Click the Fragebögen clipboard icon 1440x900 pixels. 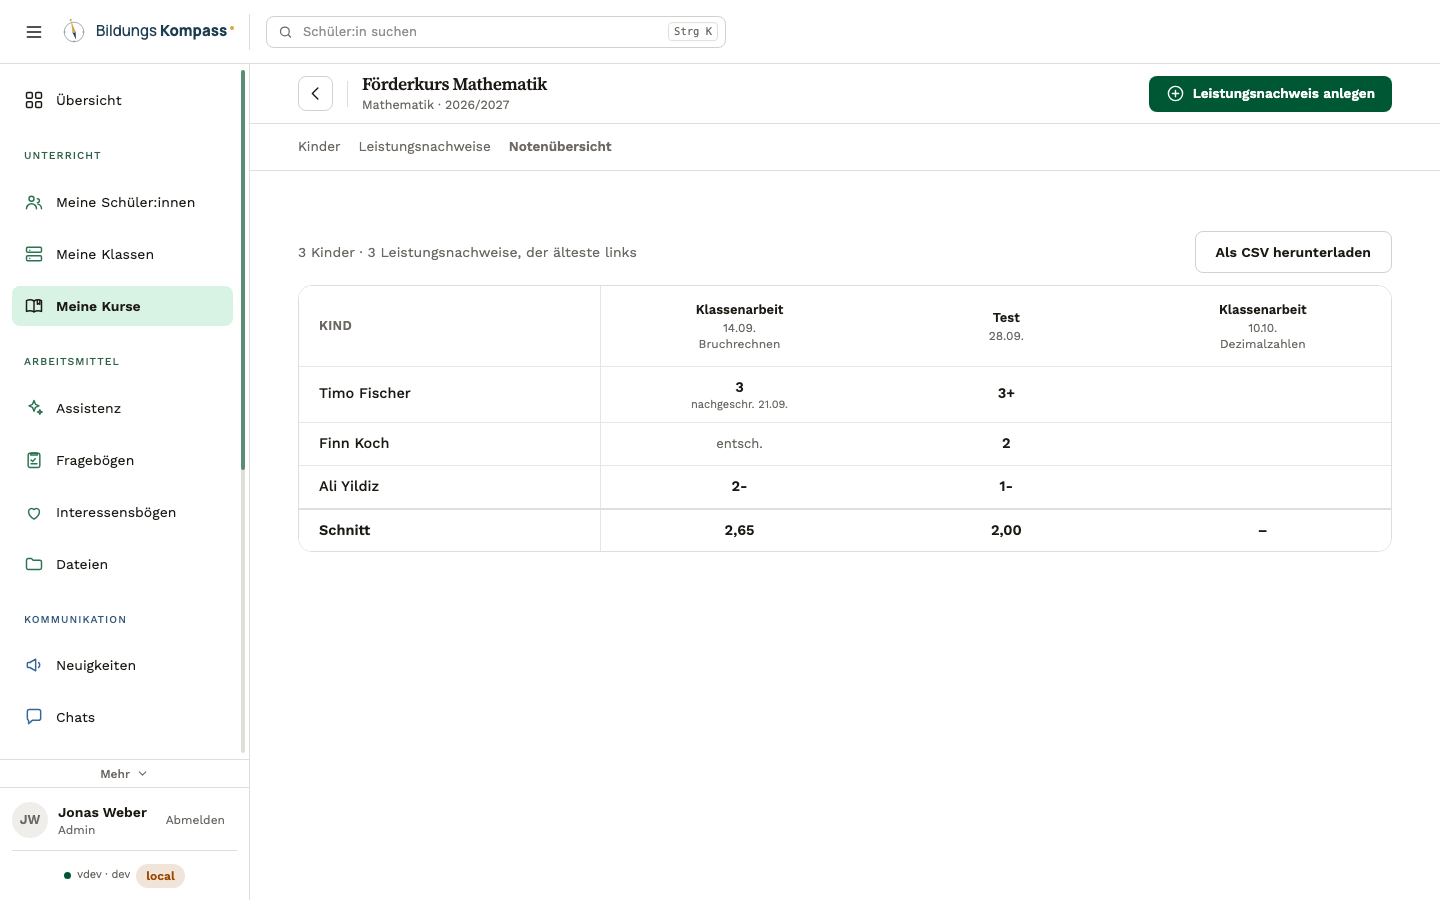pyautogui.click(x=34, y=460)
